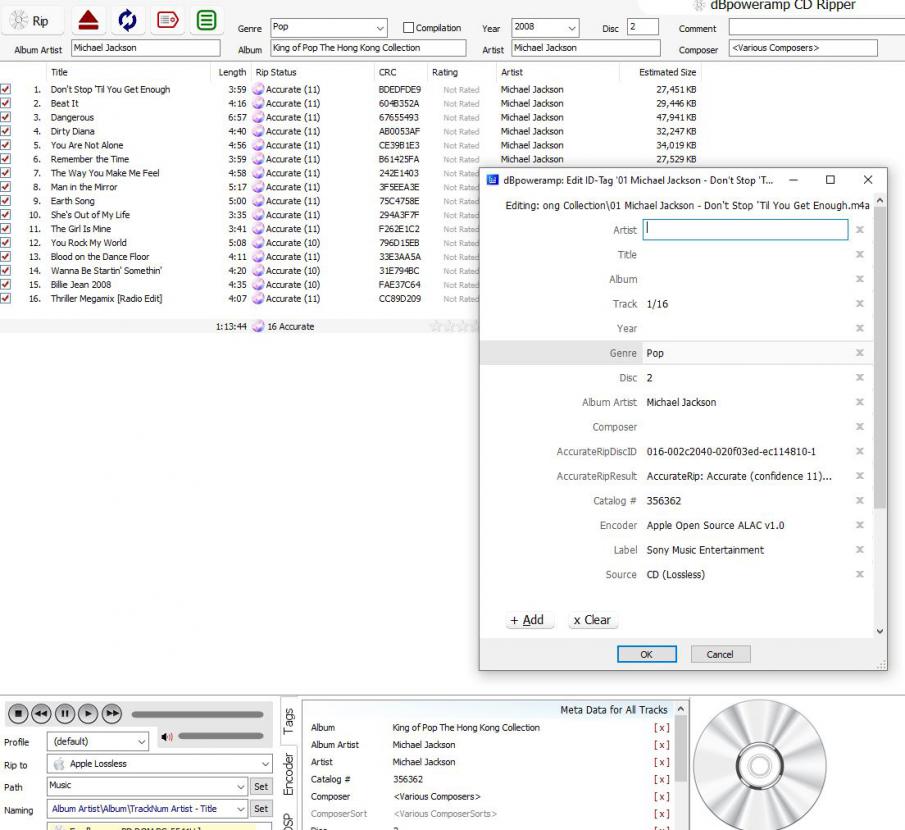905x830 pixels.
Task: Open the red tag metadata icon
Action: [x=167, y=20]
